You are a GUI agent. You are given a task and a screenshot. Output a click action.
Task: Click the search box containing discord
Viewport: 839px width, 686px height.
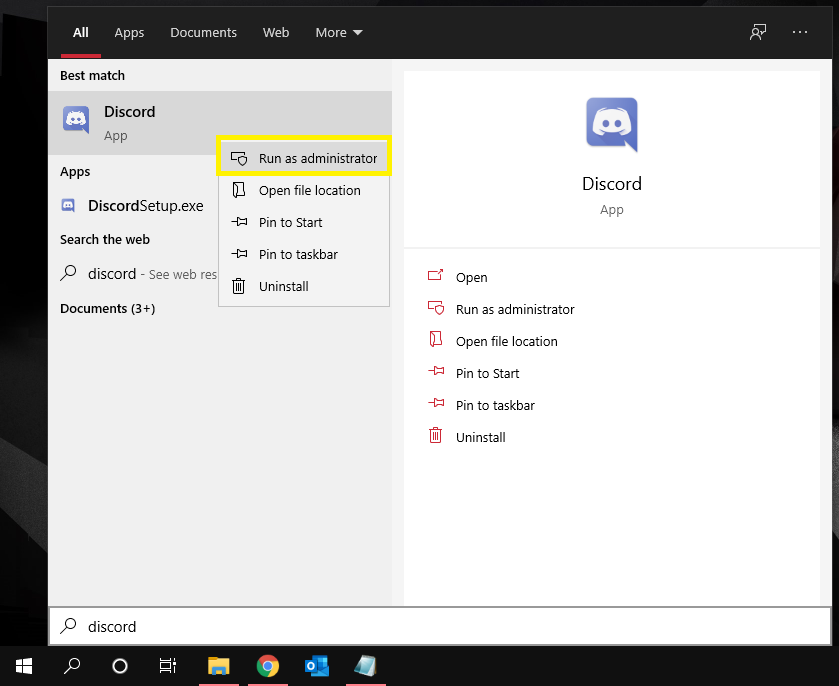[440, 626]
